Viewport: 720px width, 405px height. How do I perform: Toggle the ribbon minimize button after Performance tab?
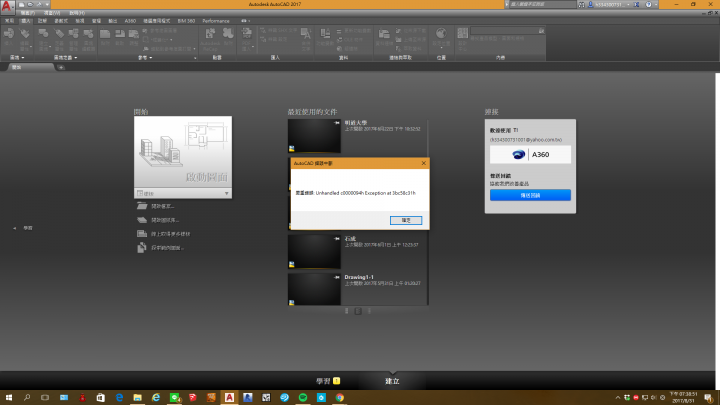[245, 21]
